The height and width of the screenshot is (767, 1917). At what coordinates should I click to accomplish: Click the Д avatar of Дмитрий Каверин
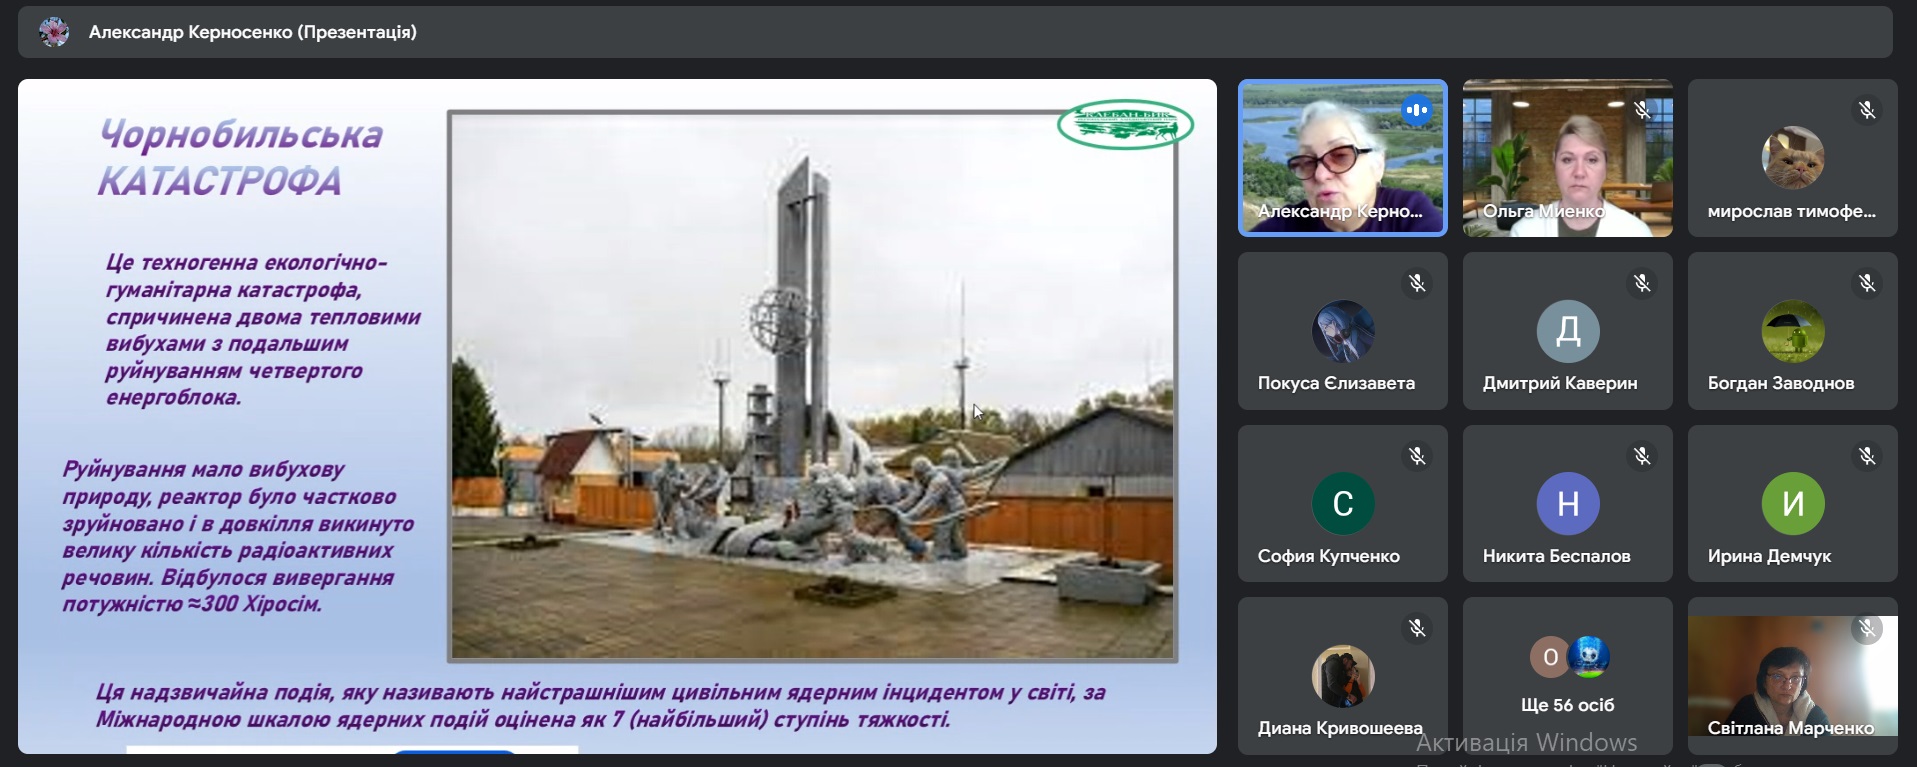coord(1567,331)
